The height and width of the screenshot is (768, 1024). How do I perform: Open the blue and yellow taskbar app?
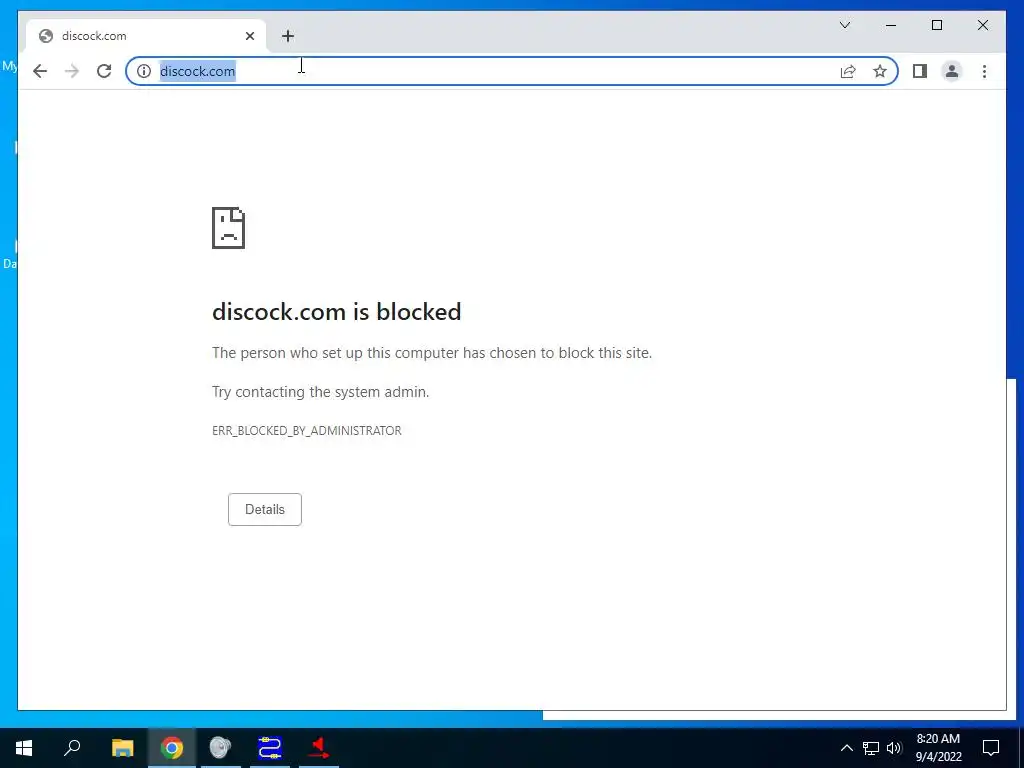click(x=270, y=748)
